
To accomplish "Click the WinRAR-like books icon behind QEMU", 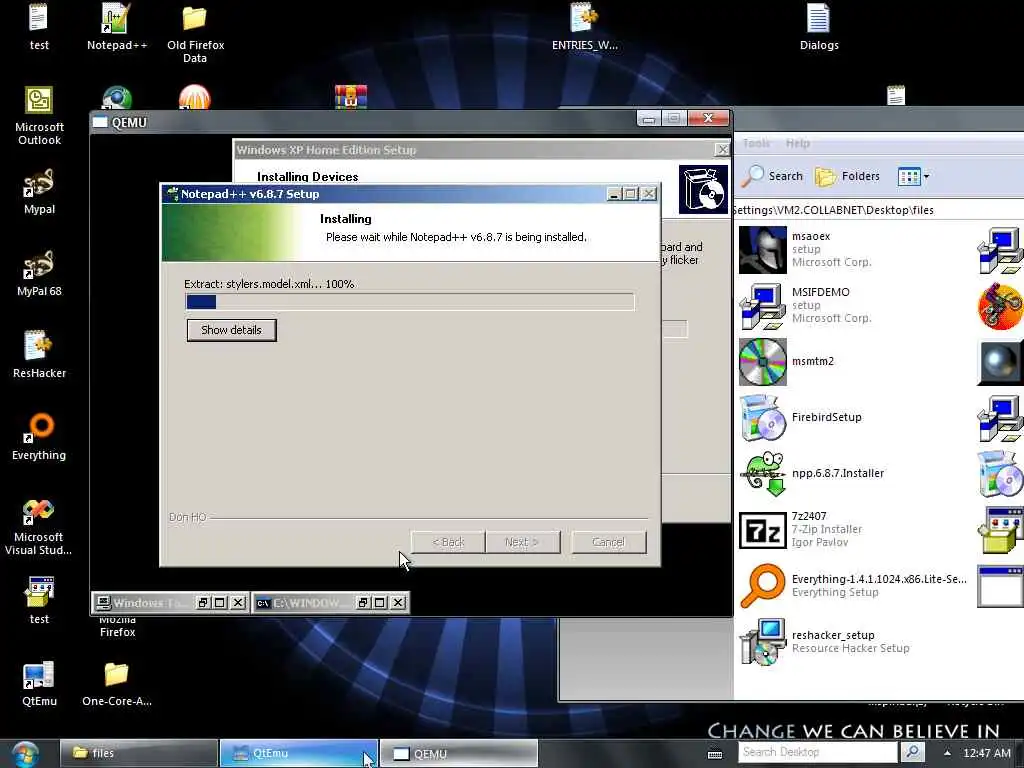I will (x=351, y=97).
